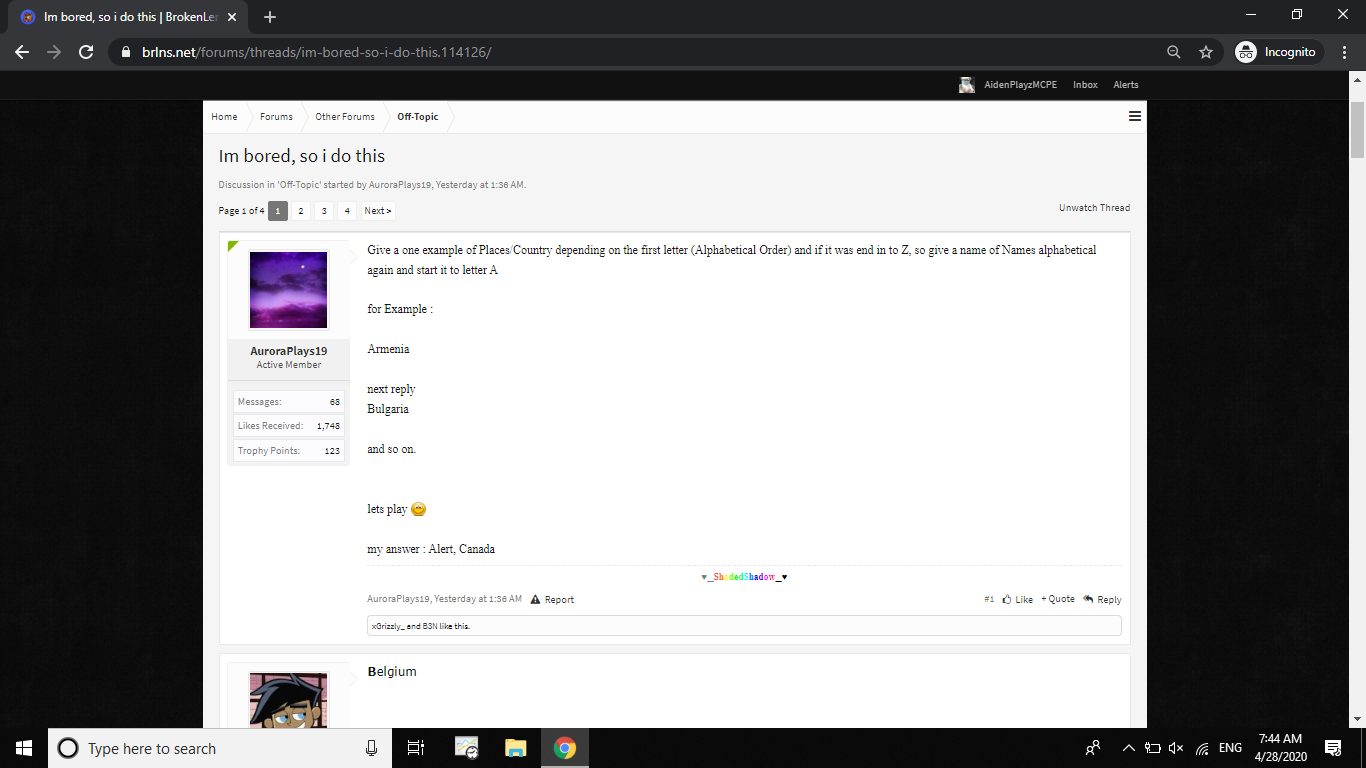Screen dimensions: 1366x768
Task: Open the new browser tab plus button
Action: (270, 17)
